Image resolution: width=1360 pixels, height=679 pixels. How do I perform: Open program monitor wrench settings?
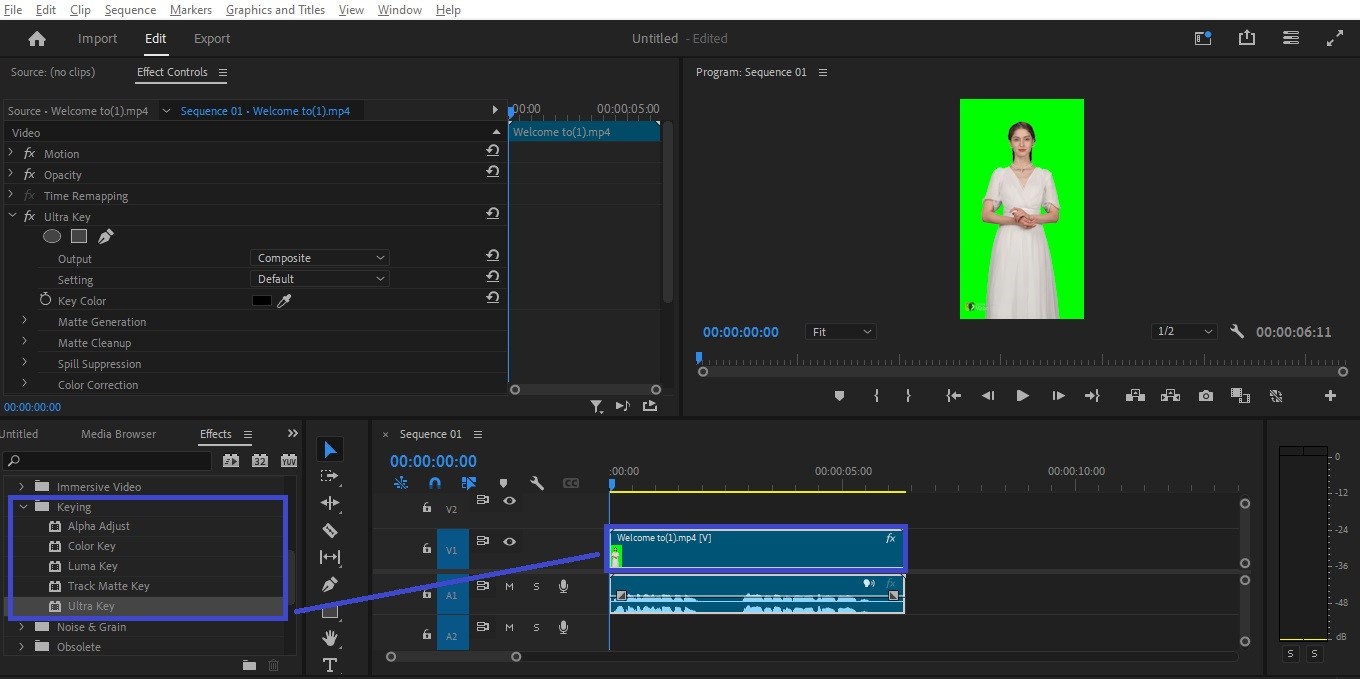click(x=1237, y=331)
